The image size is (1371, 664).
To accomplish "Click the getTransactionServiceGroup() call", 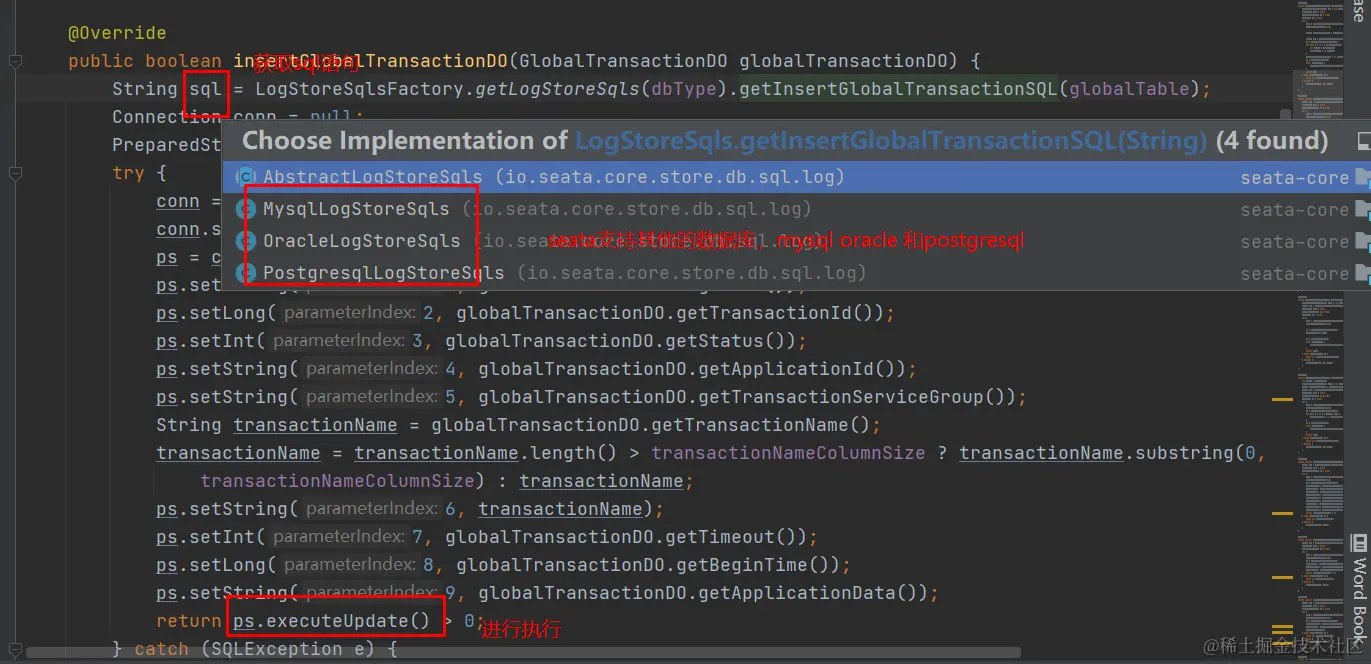I will (x=857, y=397).
